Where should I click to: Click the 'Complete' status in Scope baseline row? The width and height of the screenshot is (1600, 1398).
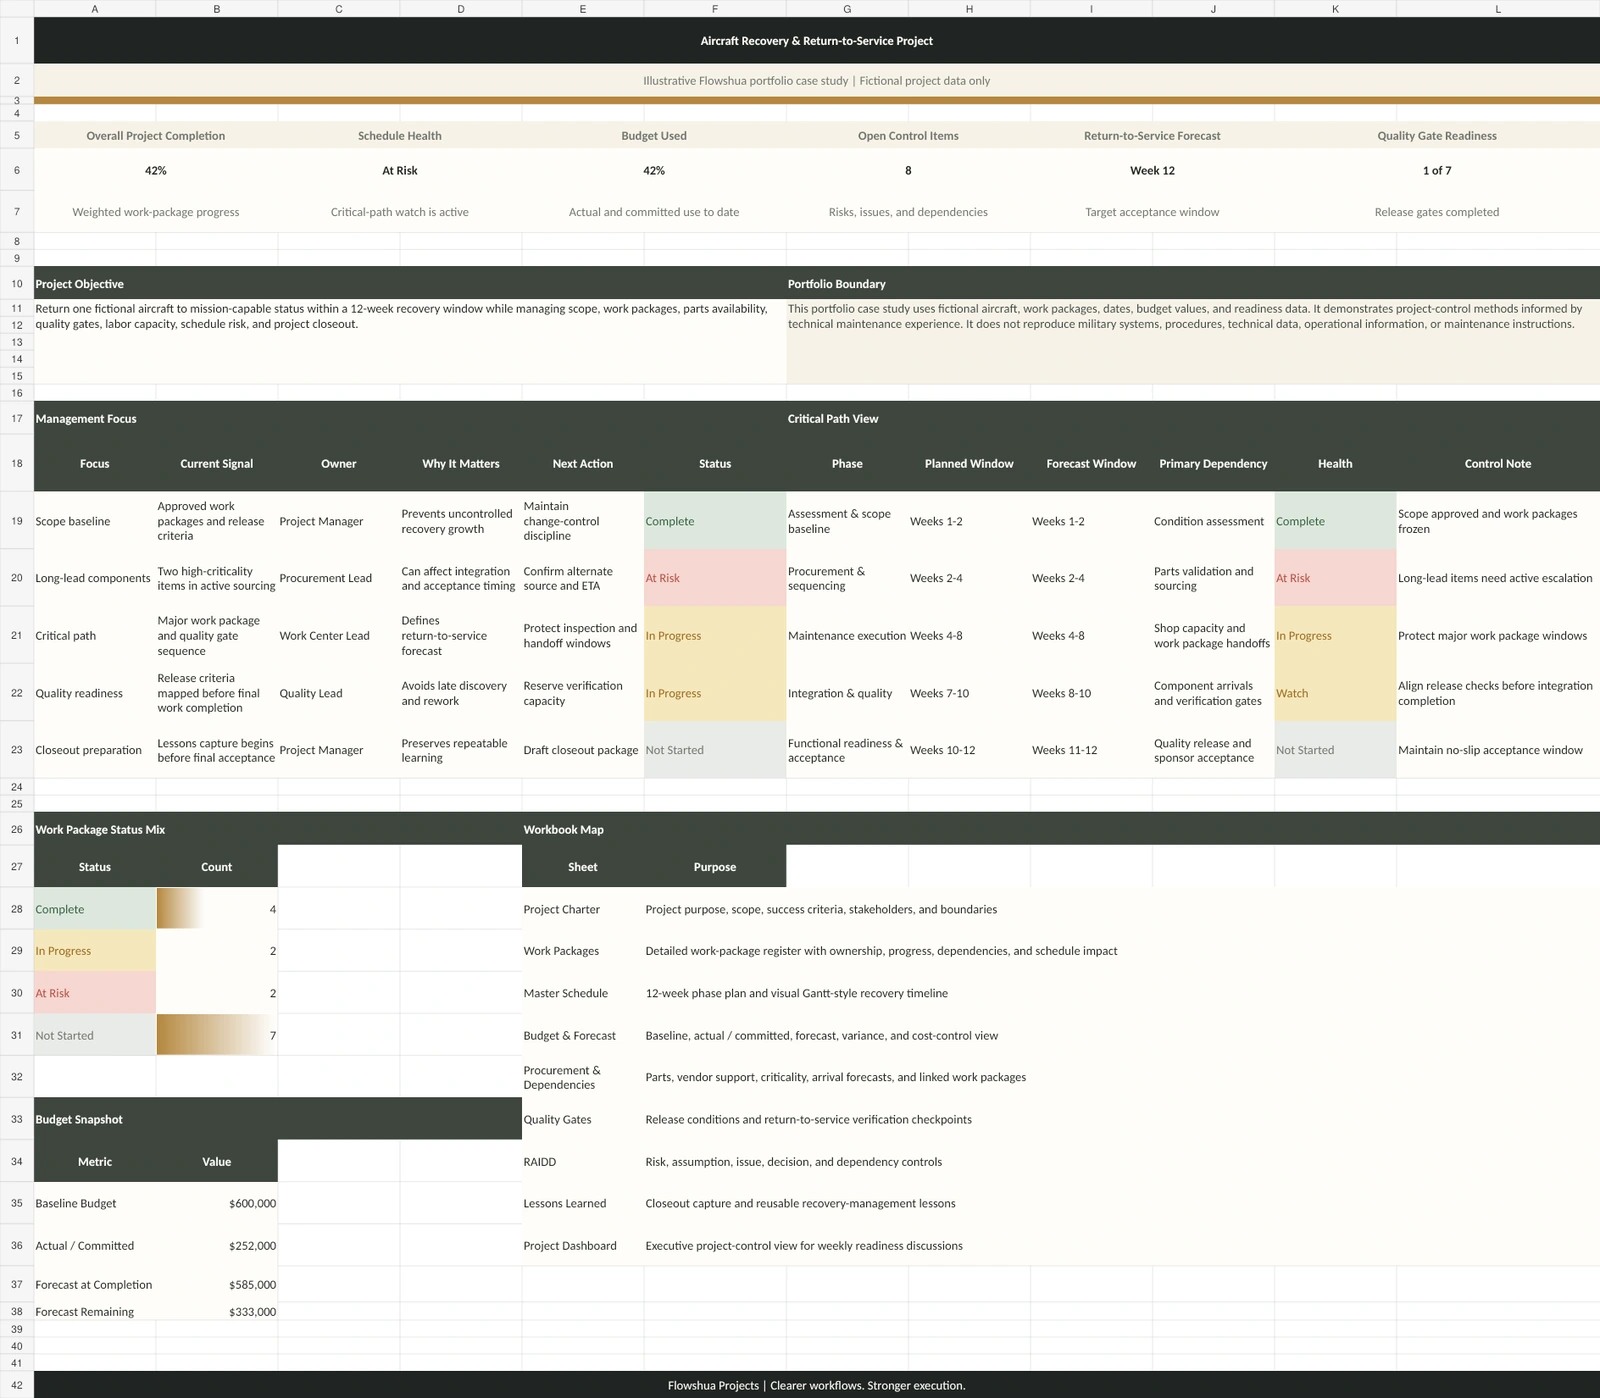point(715,521)
